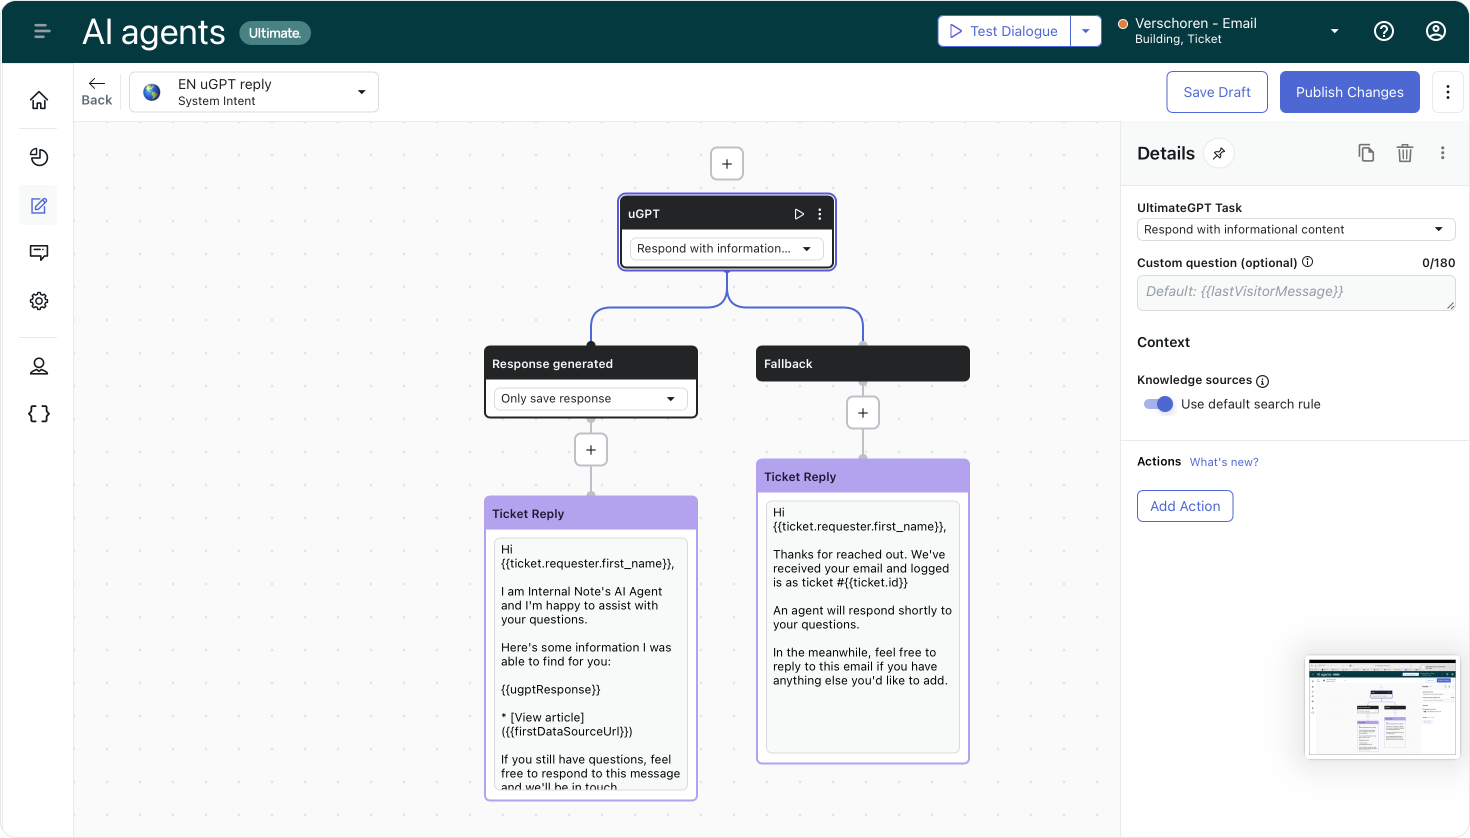Click the Context section heading
The height and width of the screenshot is (838, 1470).
(1163, 342)
